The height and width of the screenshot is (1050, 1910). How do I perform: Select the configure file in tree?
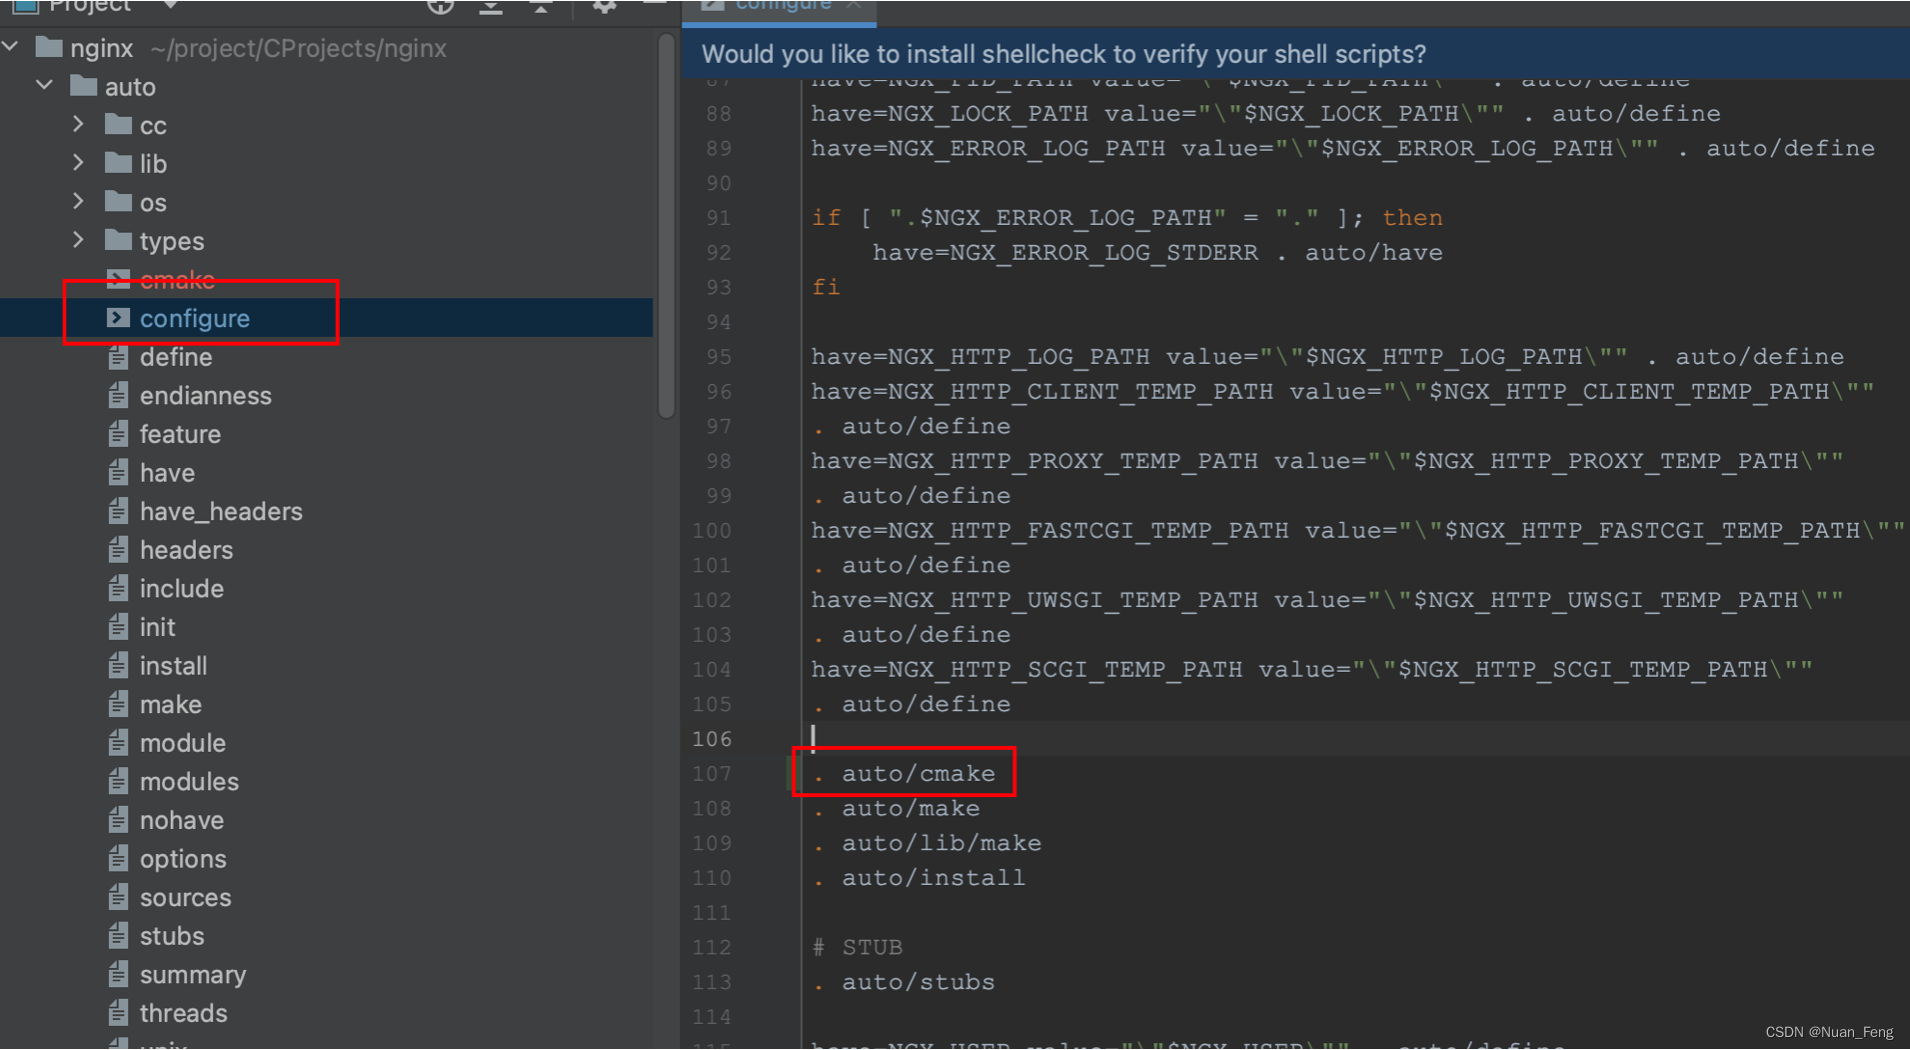(194, 318)
